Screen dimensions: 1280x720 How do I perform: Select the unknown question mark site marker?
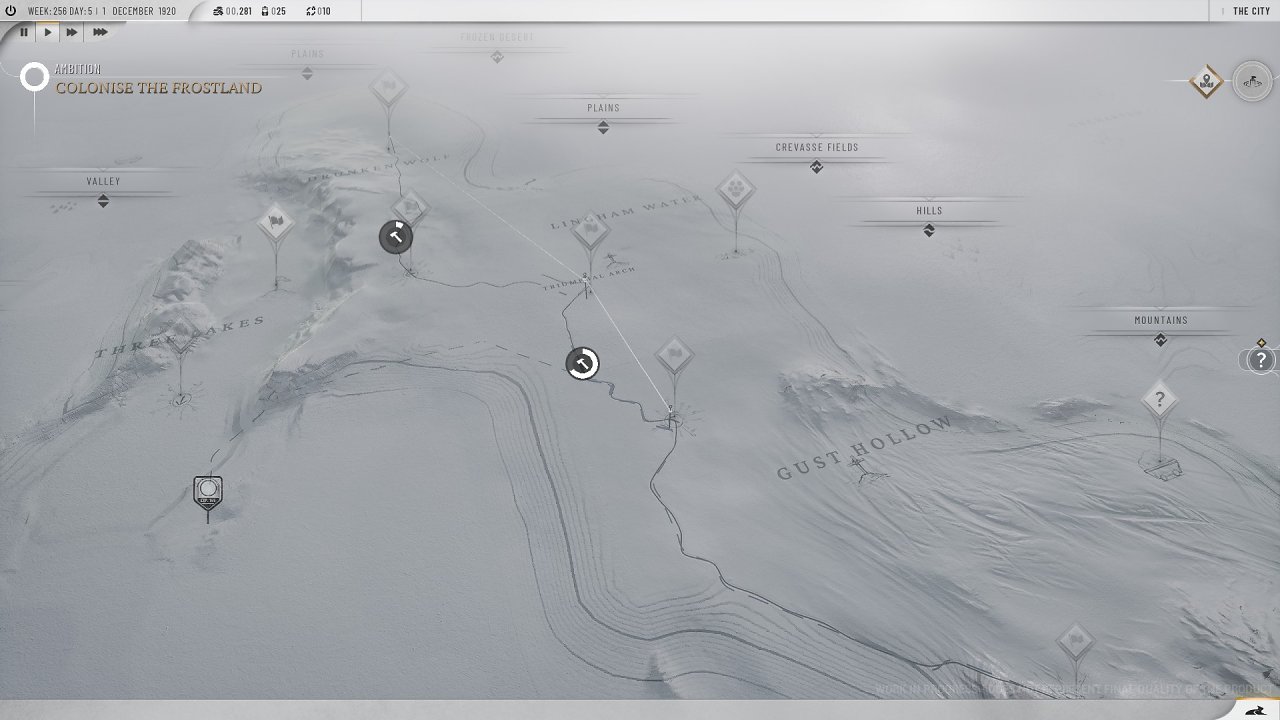click(x=1160, y=402)
